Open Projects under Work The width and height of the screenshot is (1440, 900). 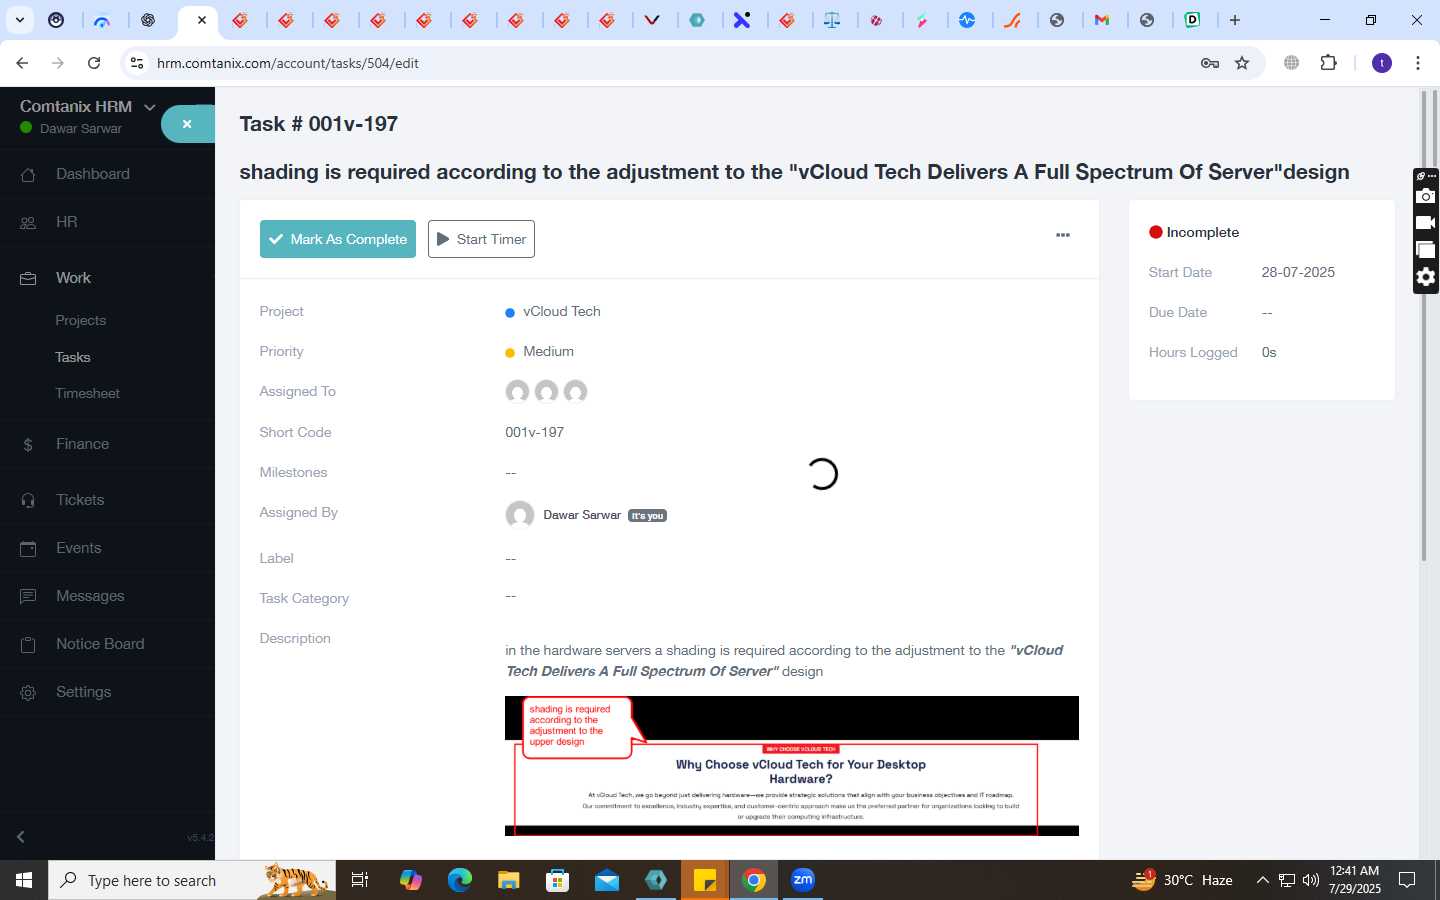[x=81, y=321]
